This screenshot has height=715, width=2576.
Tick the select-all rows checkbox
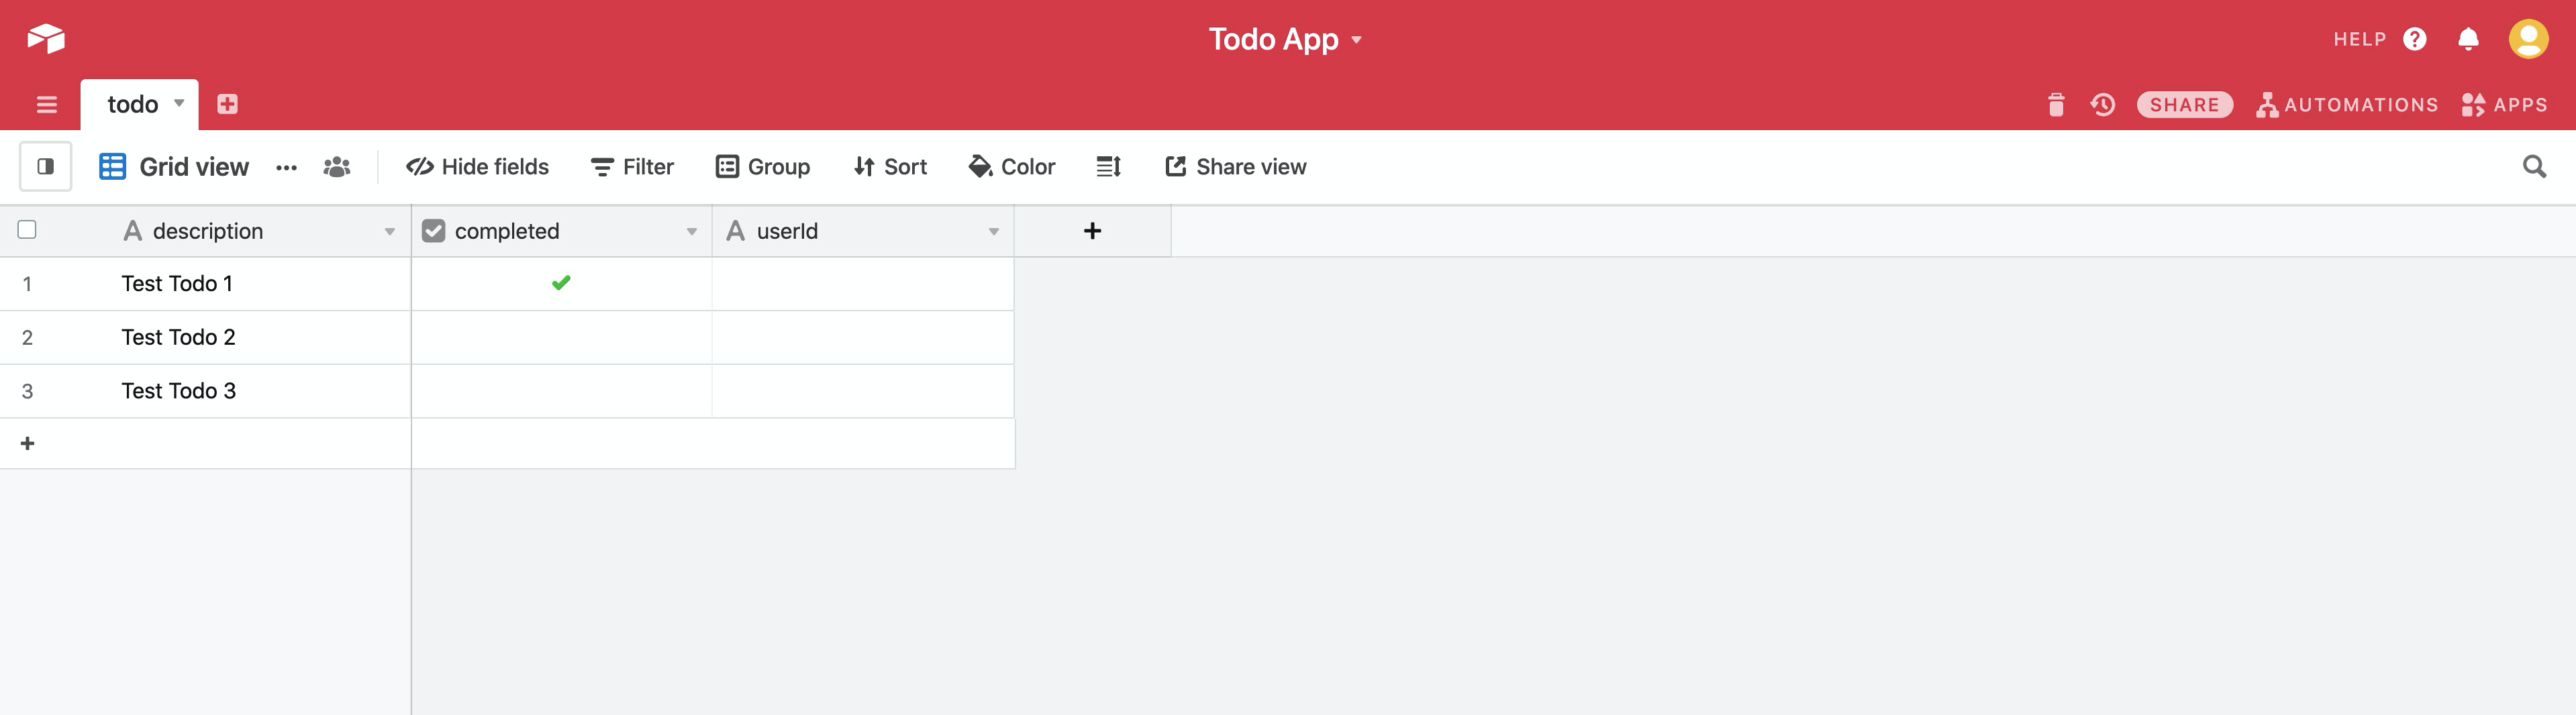pos(27,230)
